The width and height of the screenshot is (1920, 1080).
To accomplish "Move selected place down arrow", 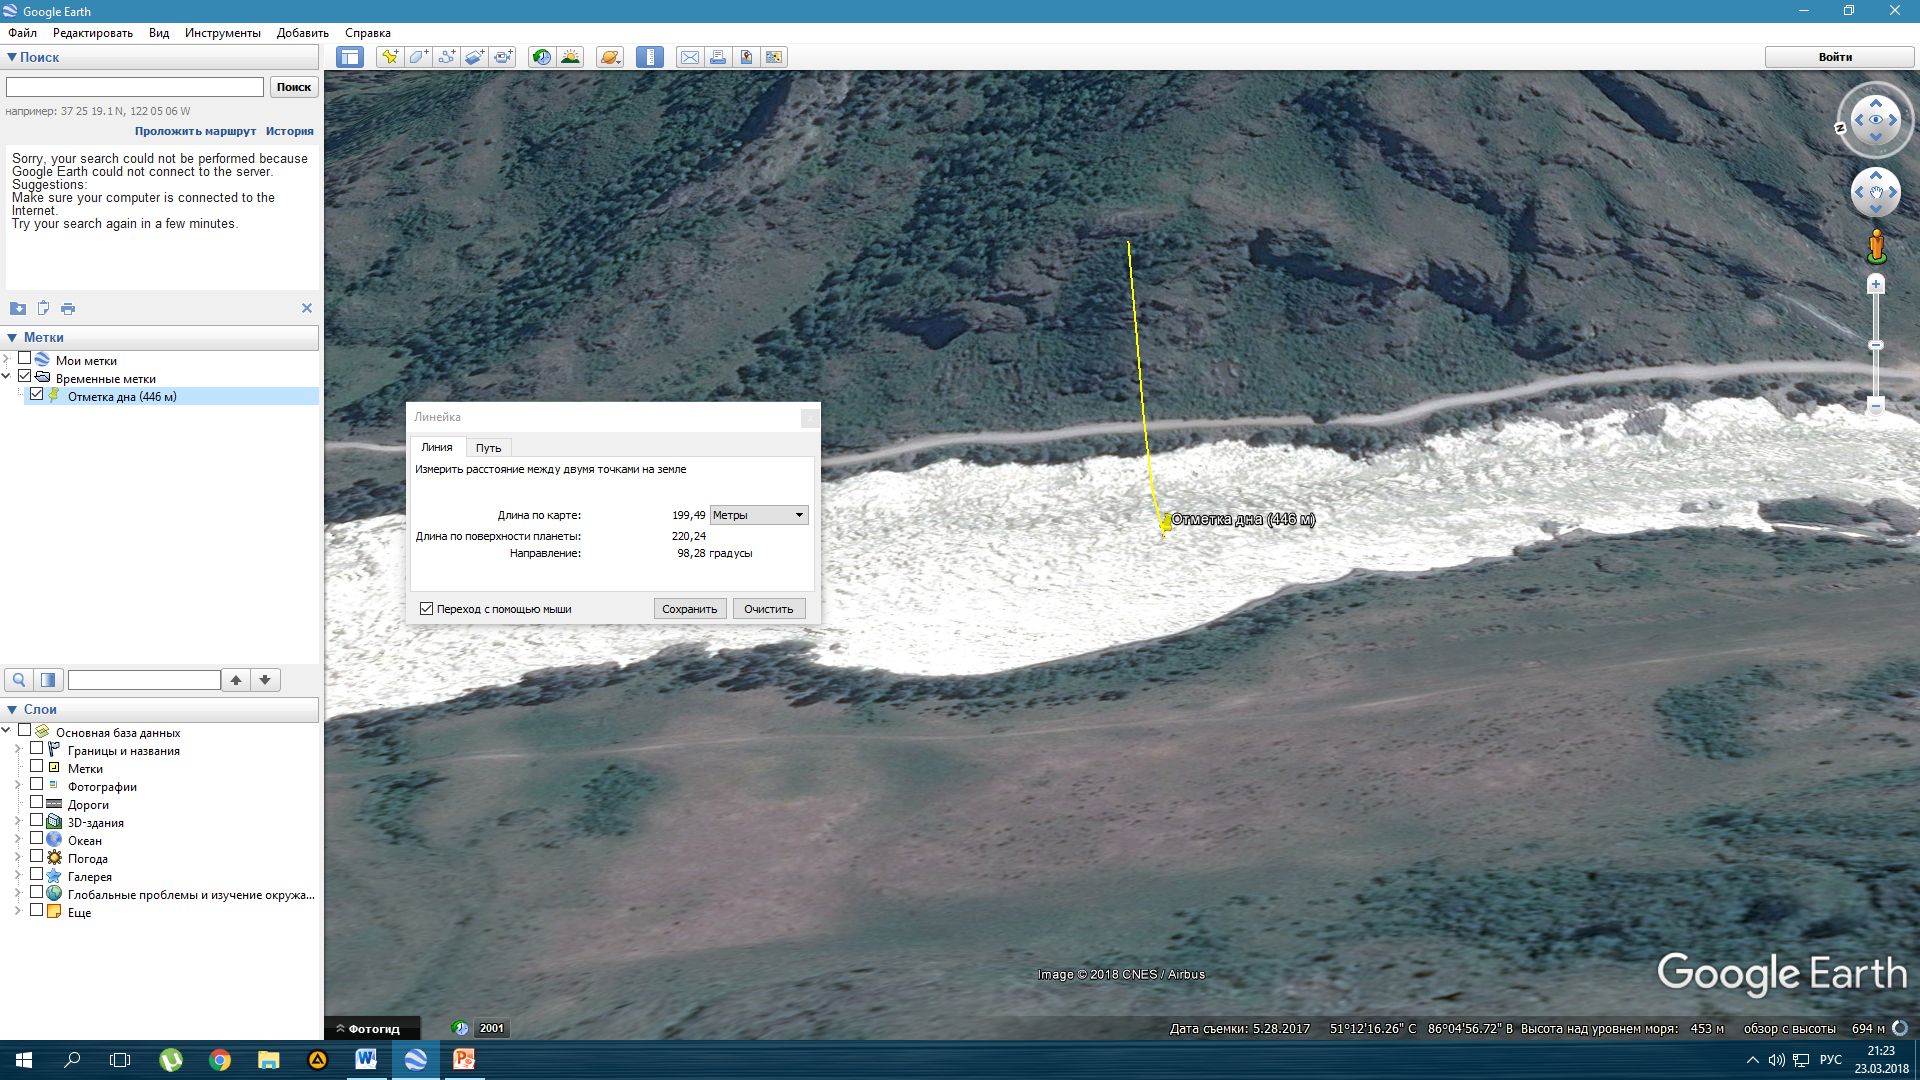I will [265, 680].
